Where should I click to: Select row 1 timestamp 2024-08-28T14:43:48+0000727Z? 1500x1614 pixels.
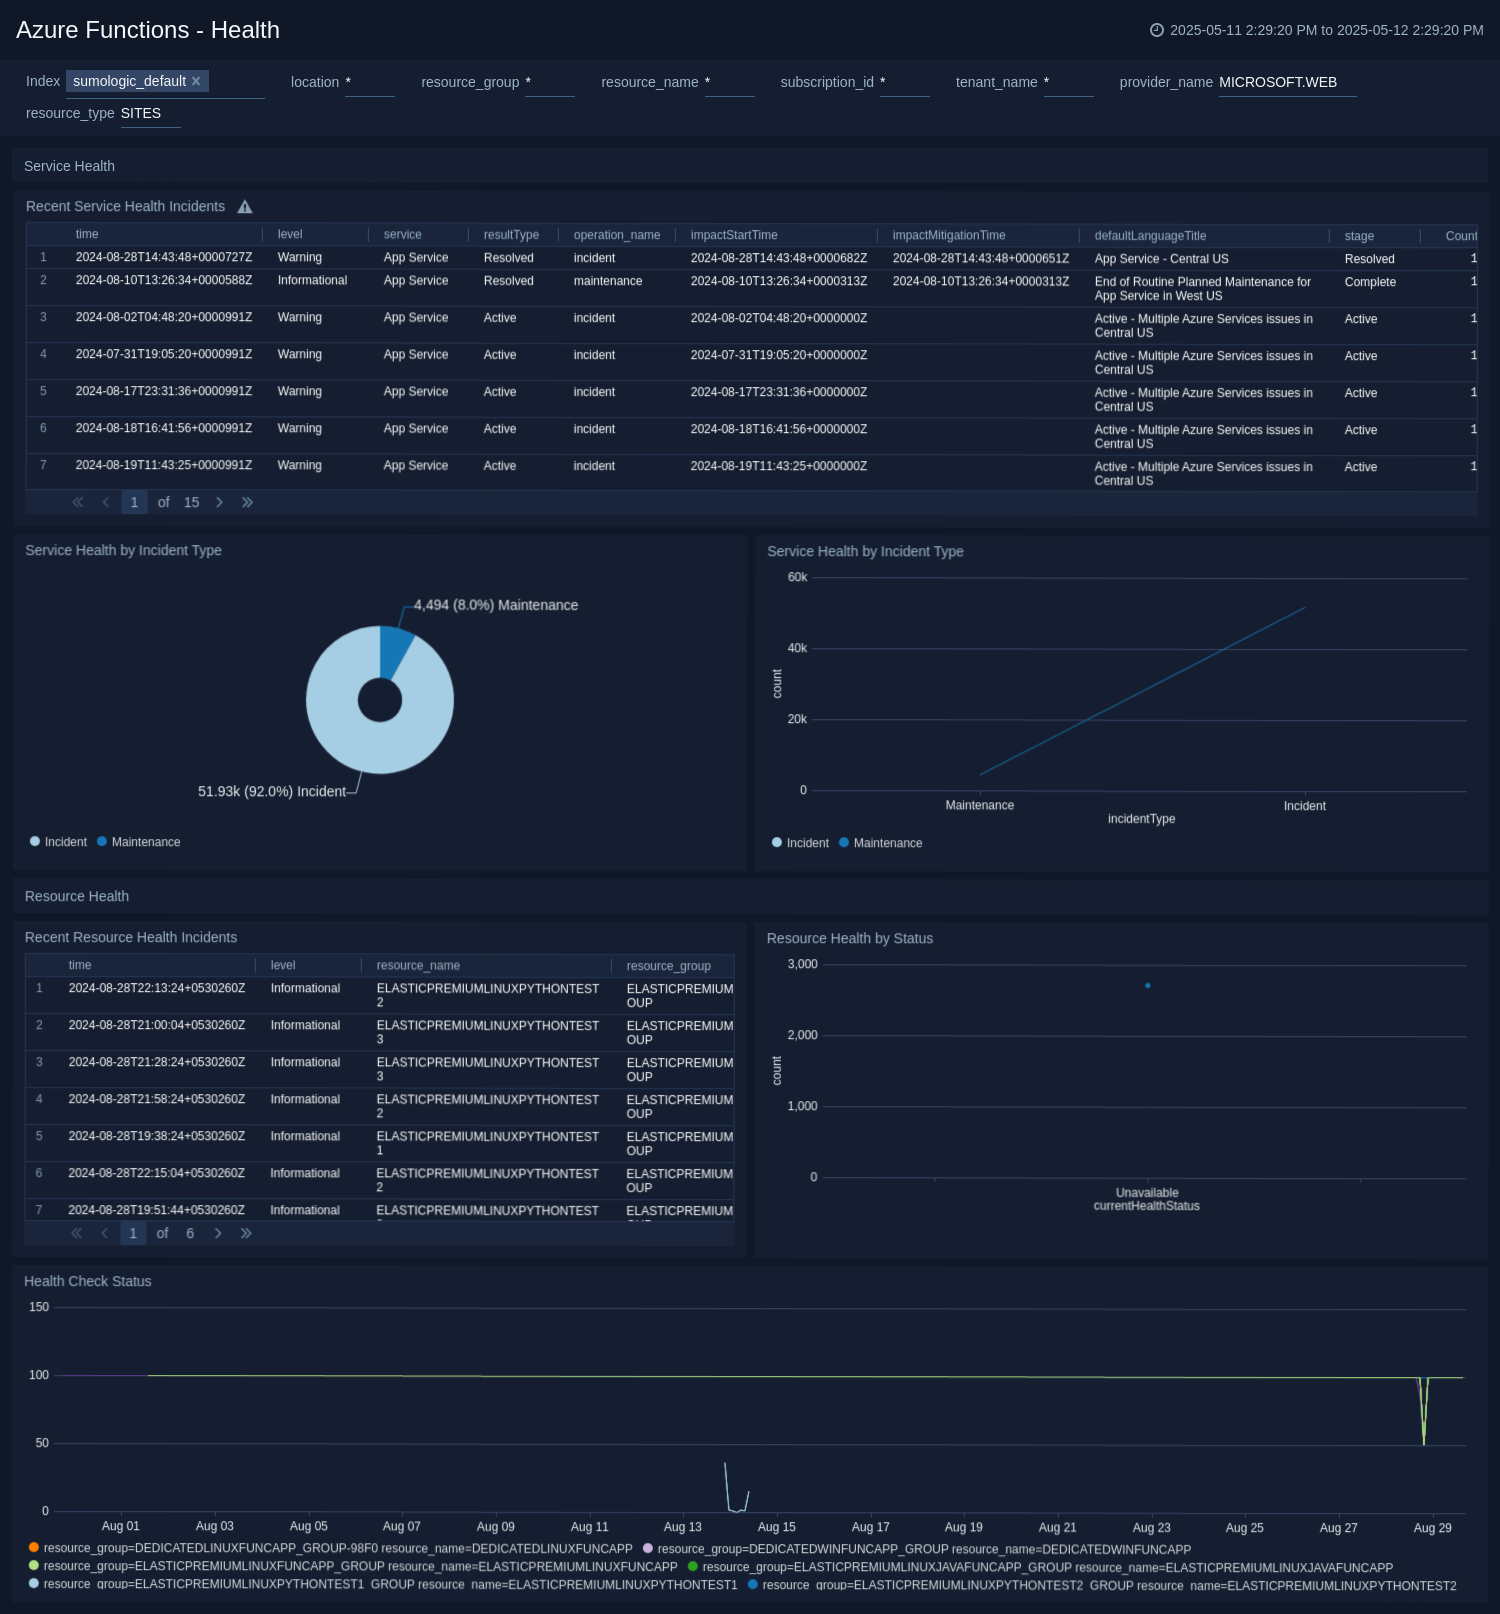click(164, 257)
